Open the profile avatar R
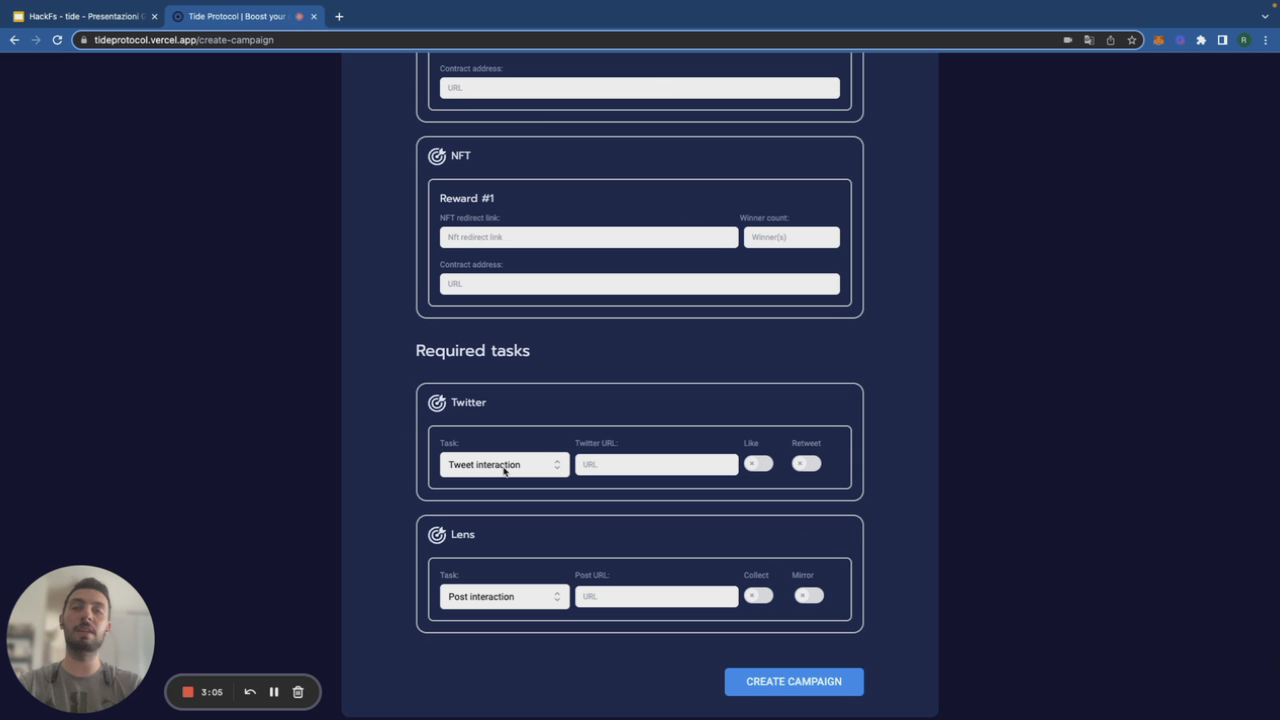1280x720 pixels. (x=1244, y=40)
